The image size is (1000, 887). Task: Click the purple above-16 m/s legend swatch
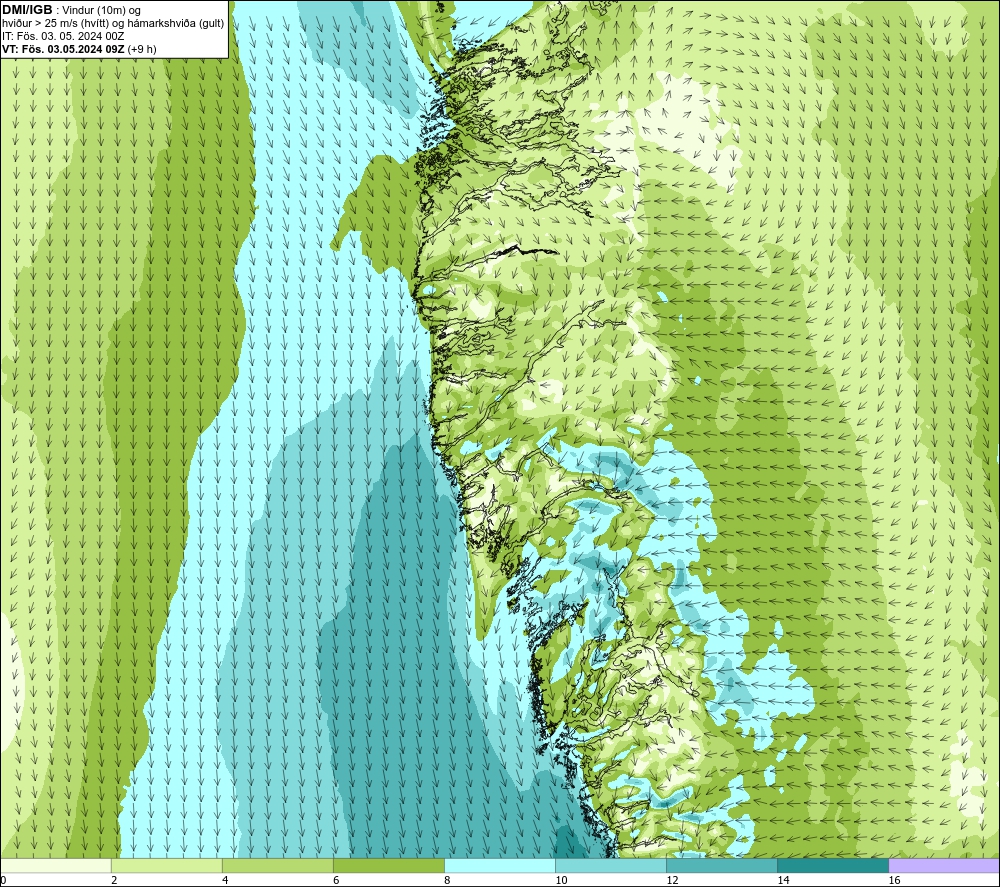tap(944, 866)
